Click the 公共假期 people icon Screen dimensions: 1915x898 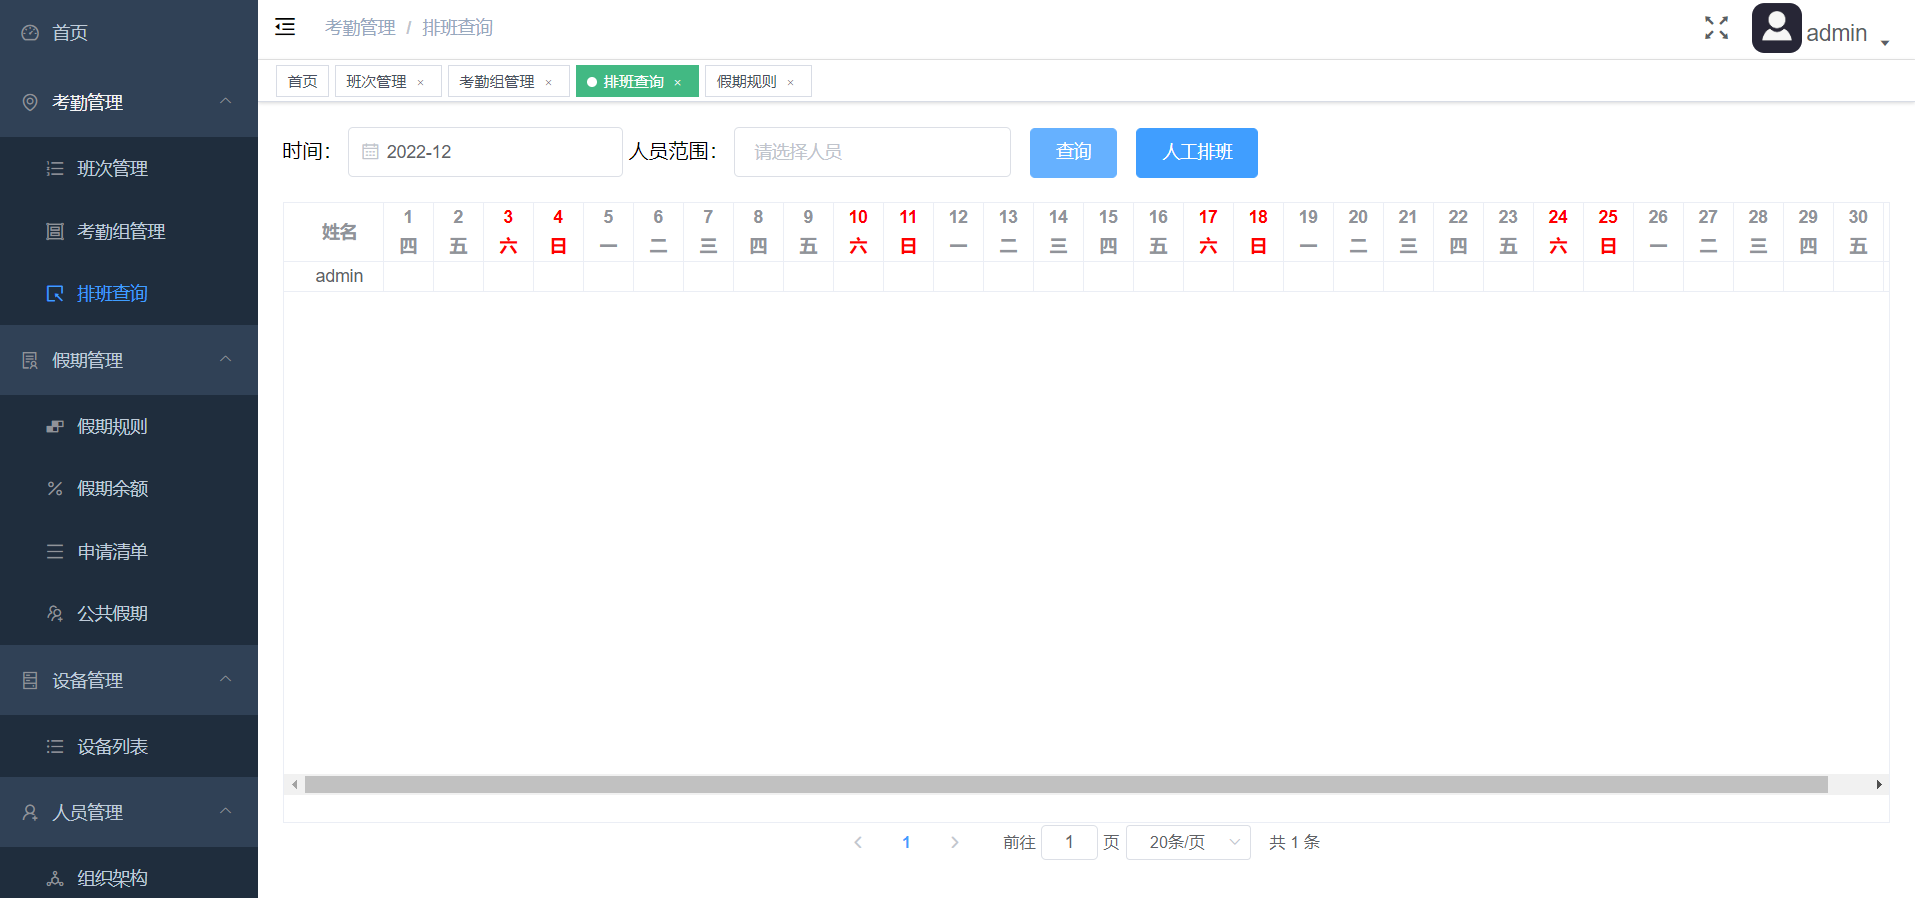tap(55, 613)
